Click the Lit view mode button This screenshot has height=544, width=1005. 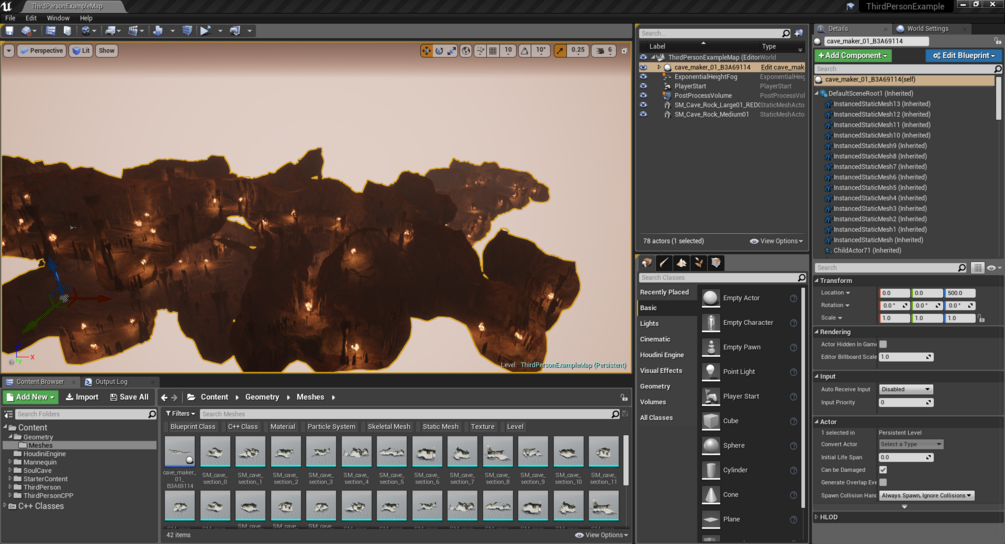(x=81, y=50)
